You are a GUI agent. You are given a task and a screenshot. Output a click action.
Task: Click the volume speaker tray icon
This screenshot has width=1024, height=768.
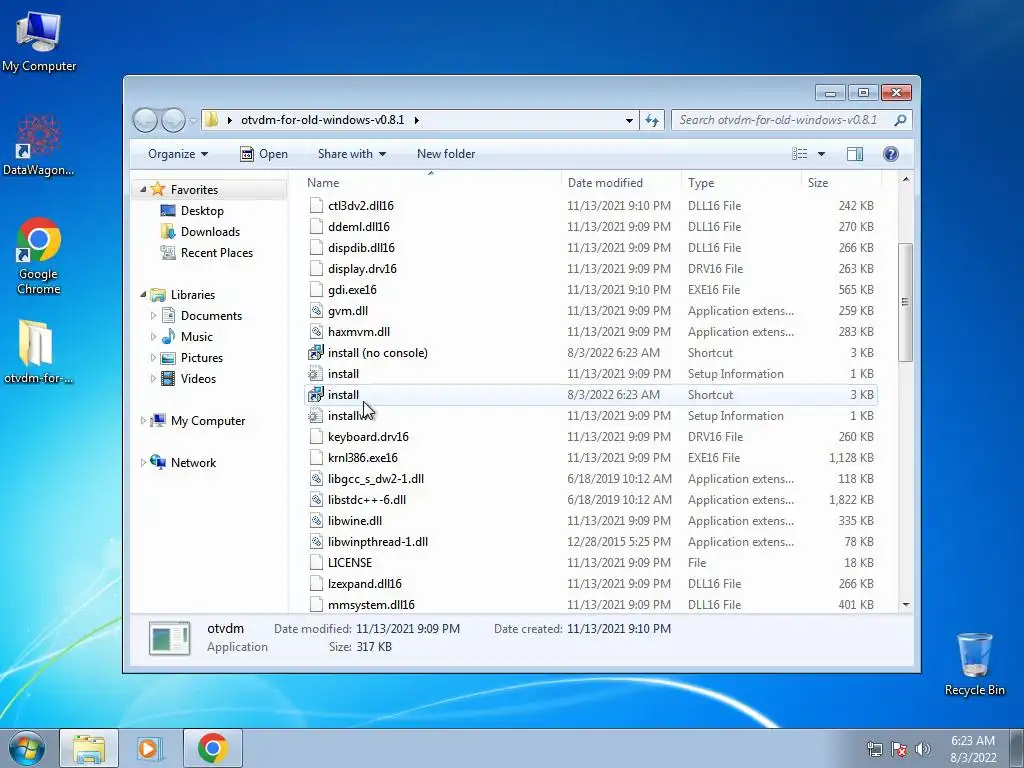coord(923,749)
